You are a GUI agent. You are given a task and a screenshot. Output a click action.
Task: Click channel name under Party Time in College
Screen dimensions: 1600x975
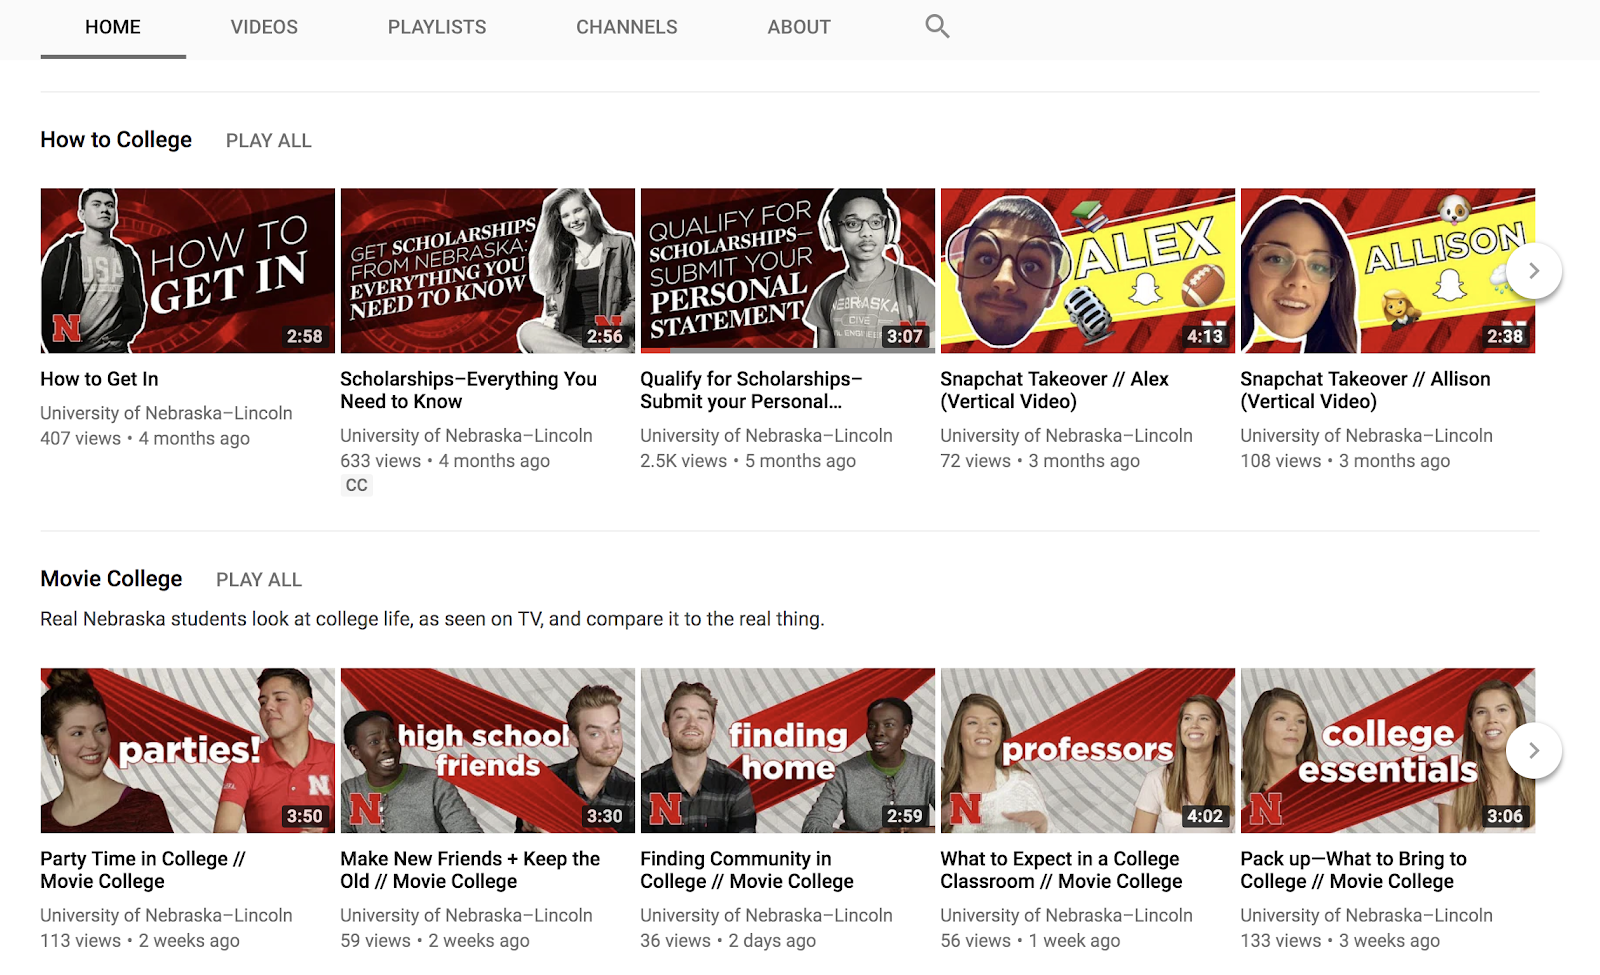pos(166,915)
